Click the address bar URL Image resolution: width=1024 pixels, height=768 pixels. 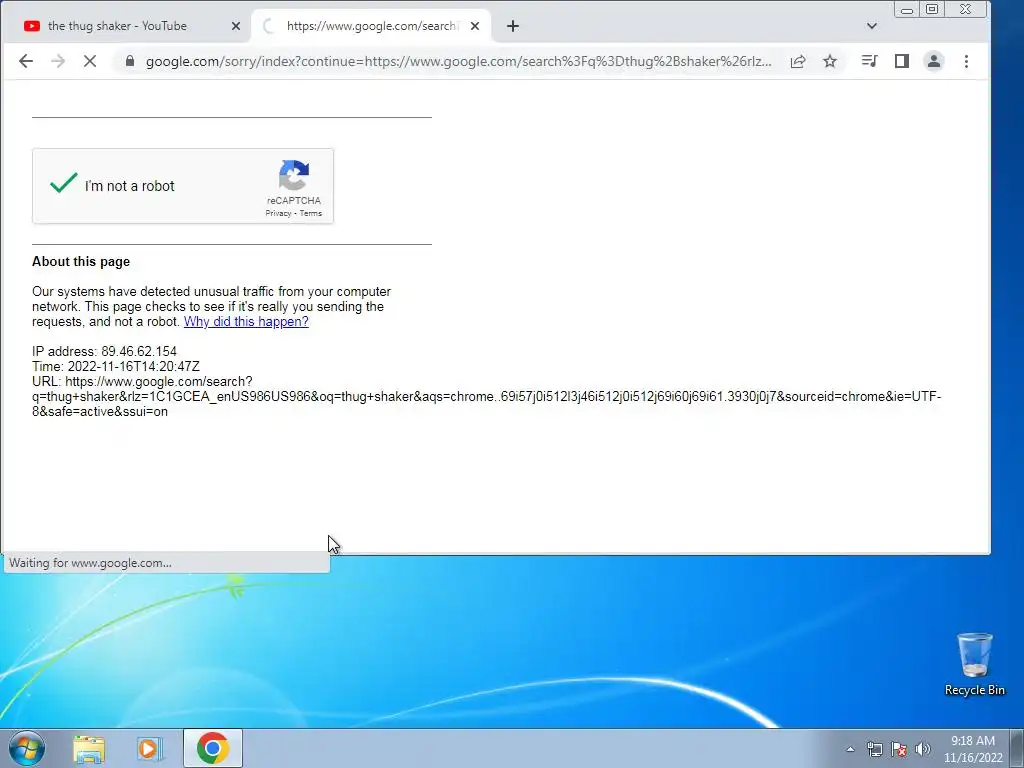click(x=458, y=61)
